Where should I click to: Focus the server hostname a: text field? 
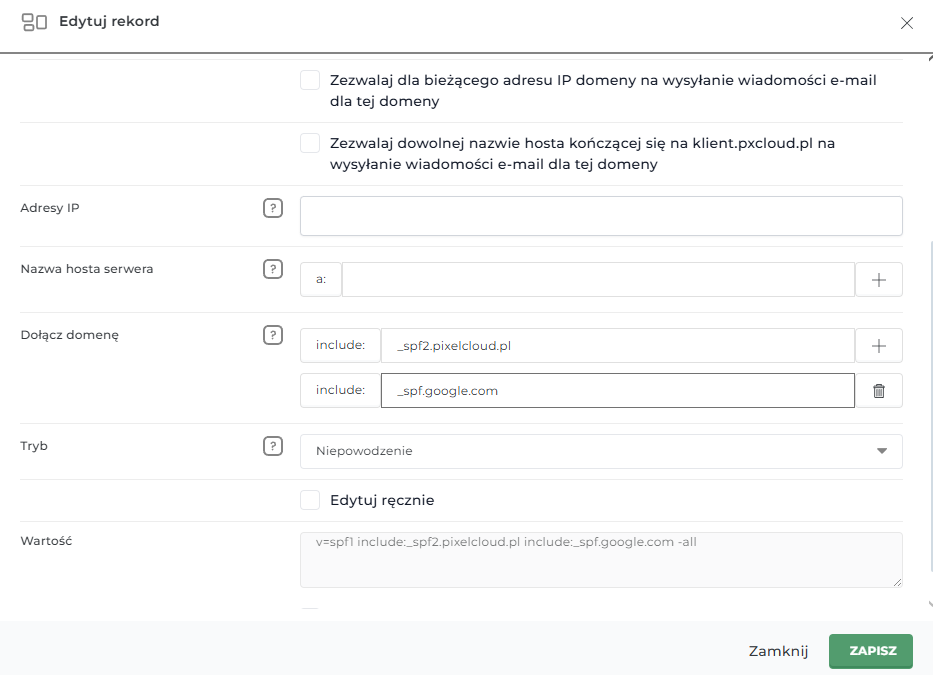(x=597, y=280)
